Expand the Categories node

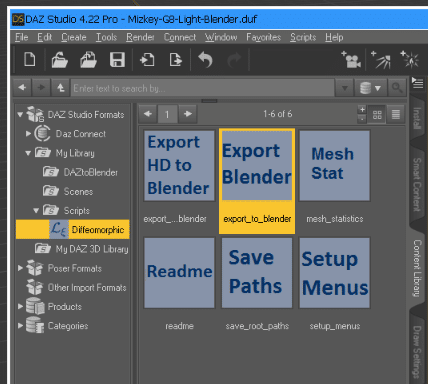20,326
